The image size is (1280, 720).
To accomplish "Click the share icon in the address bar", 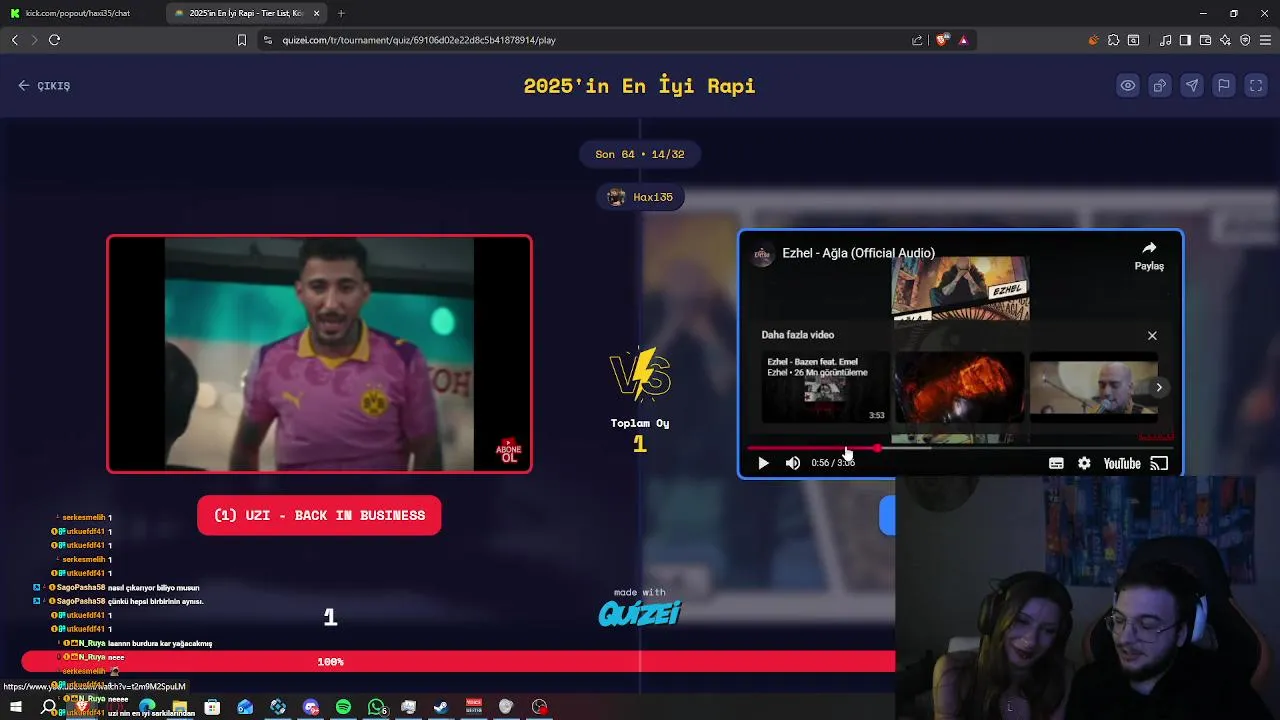I will click(917, 40).
